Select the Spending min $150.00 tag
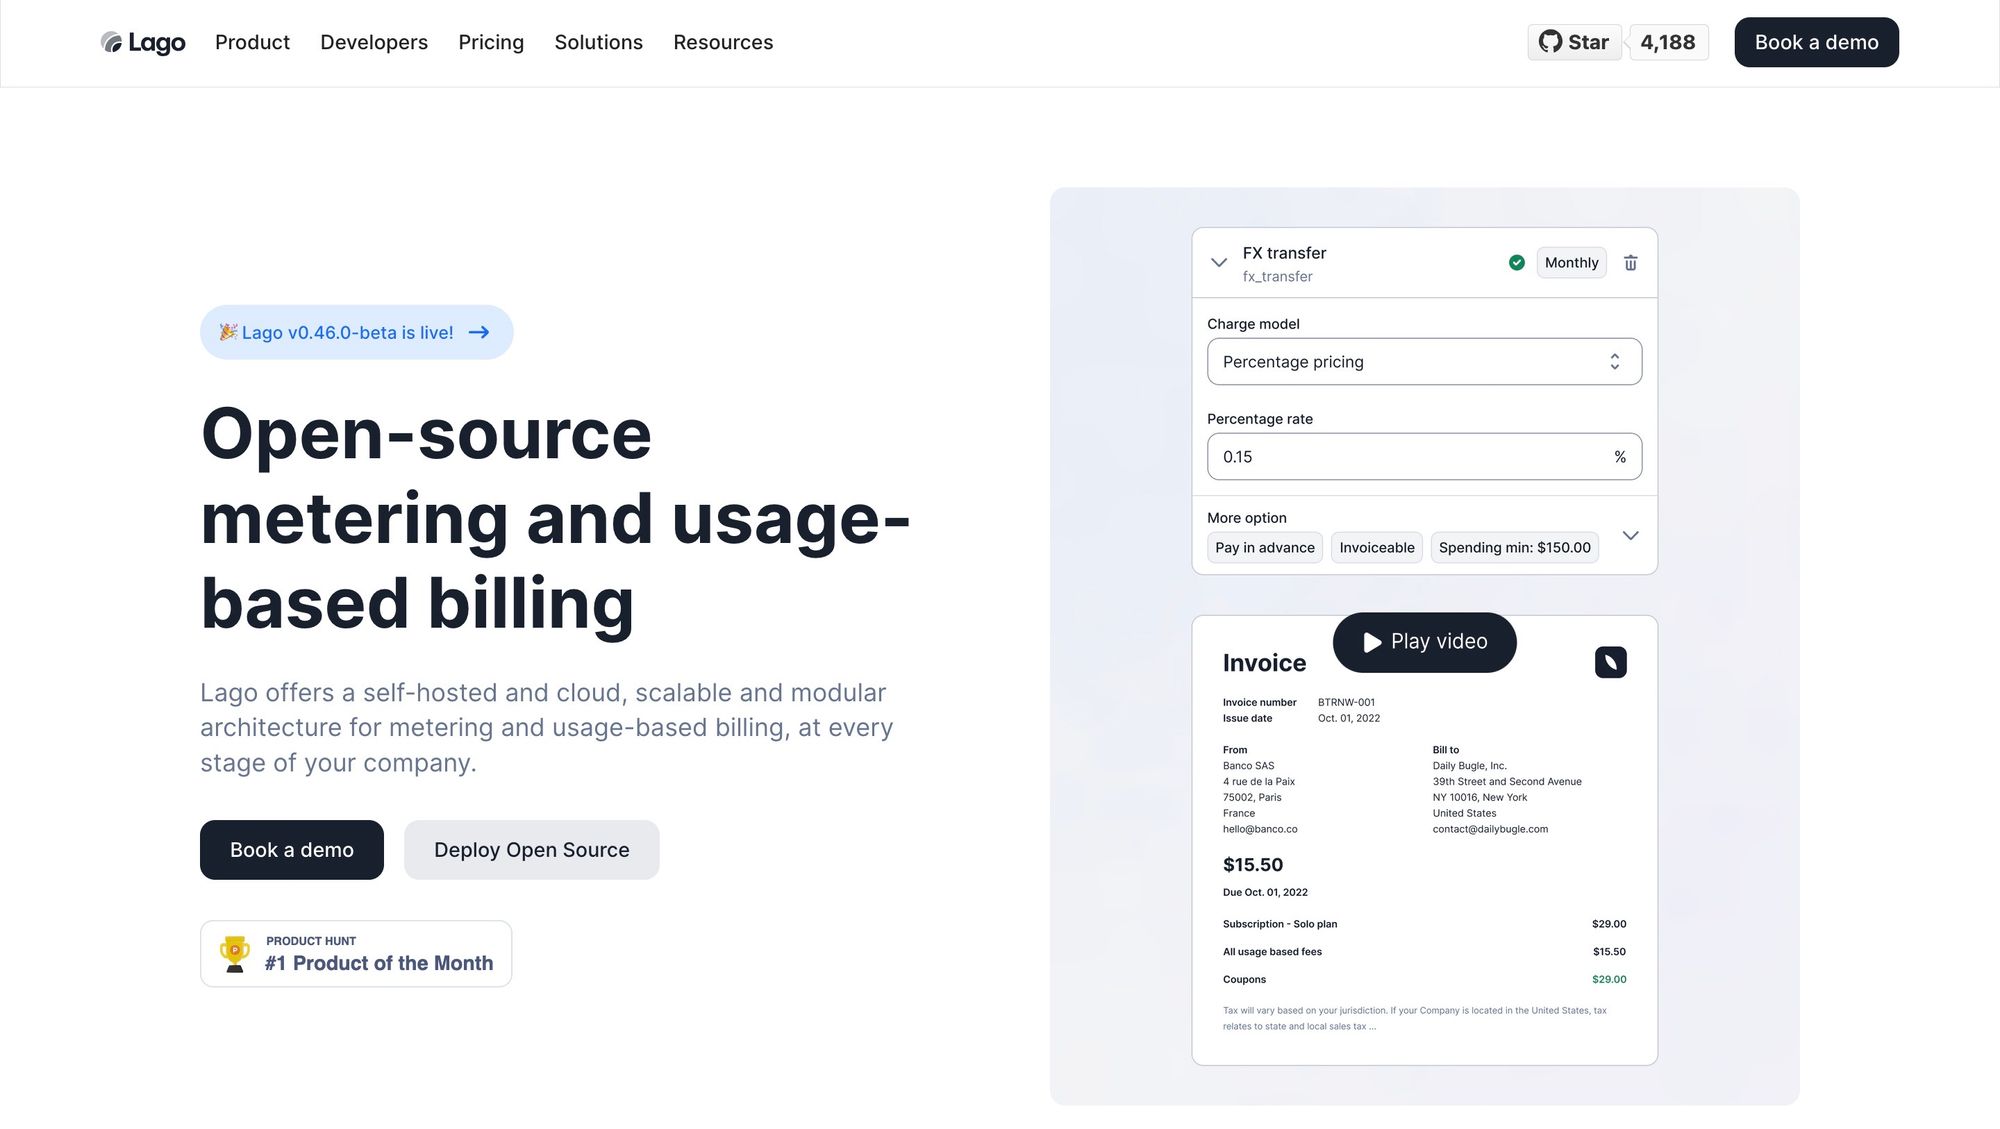 1514,548
